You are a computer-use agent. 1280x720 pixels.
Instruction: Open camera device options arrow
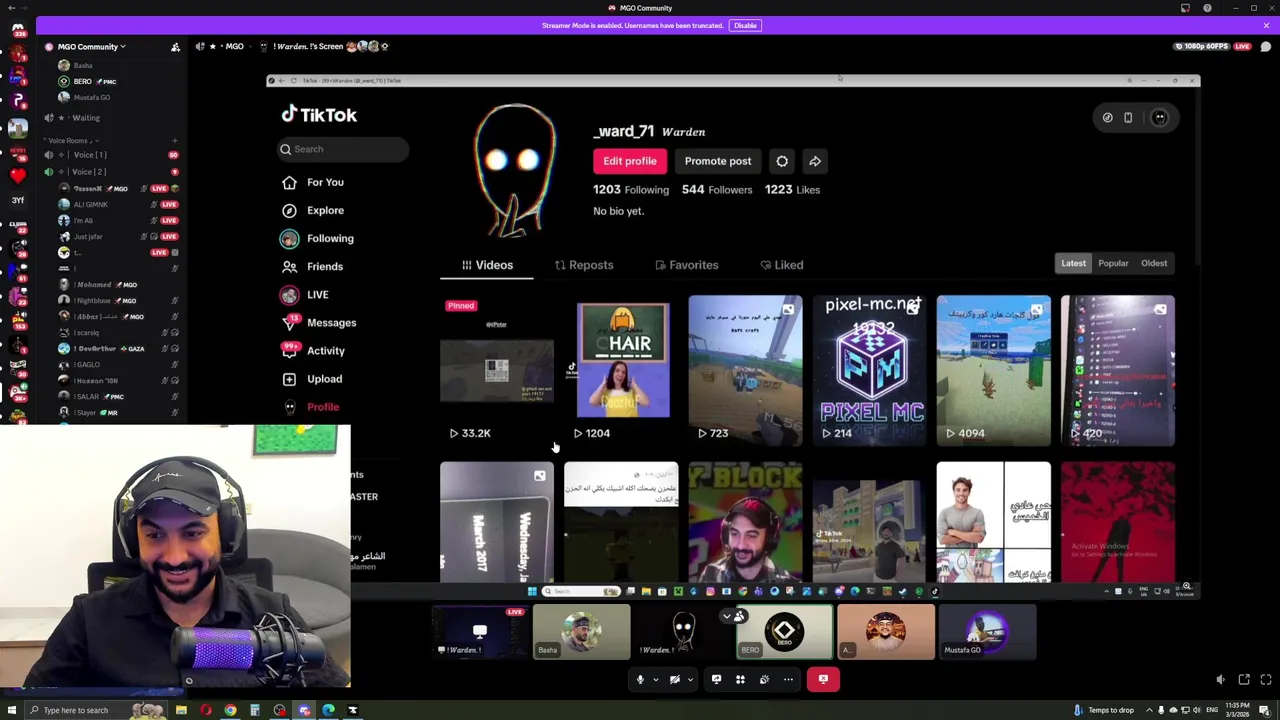coord(689,679)
